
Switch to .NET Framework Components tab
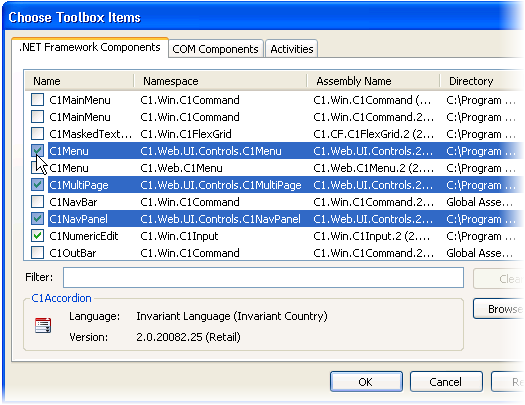(x=90, y=48)
